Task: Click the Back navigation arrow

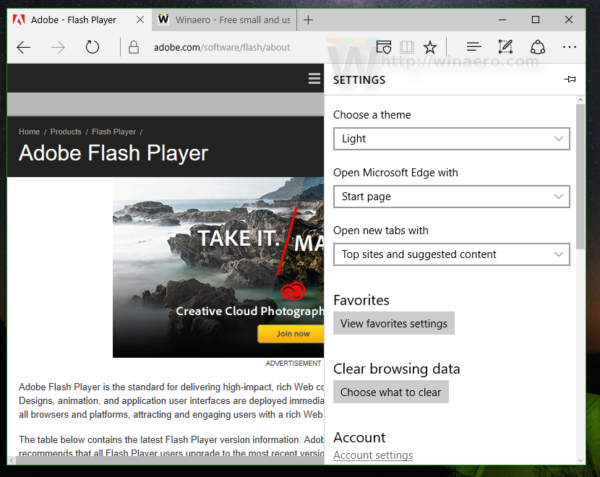Action: [x=24, y=47]
